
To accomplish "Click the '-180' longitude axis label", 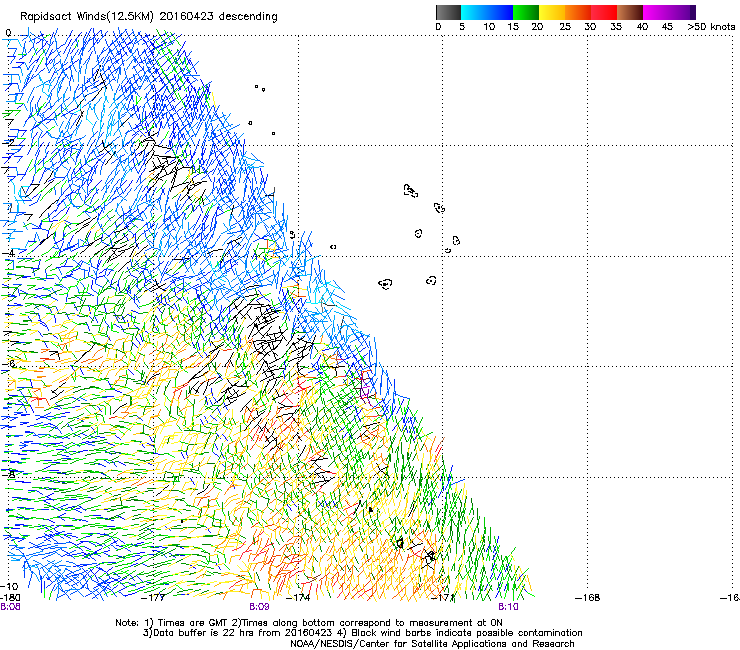I will pos(10,598).
